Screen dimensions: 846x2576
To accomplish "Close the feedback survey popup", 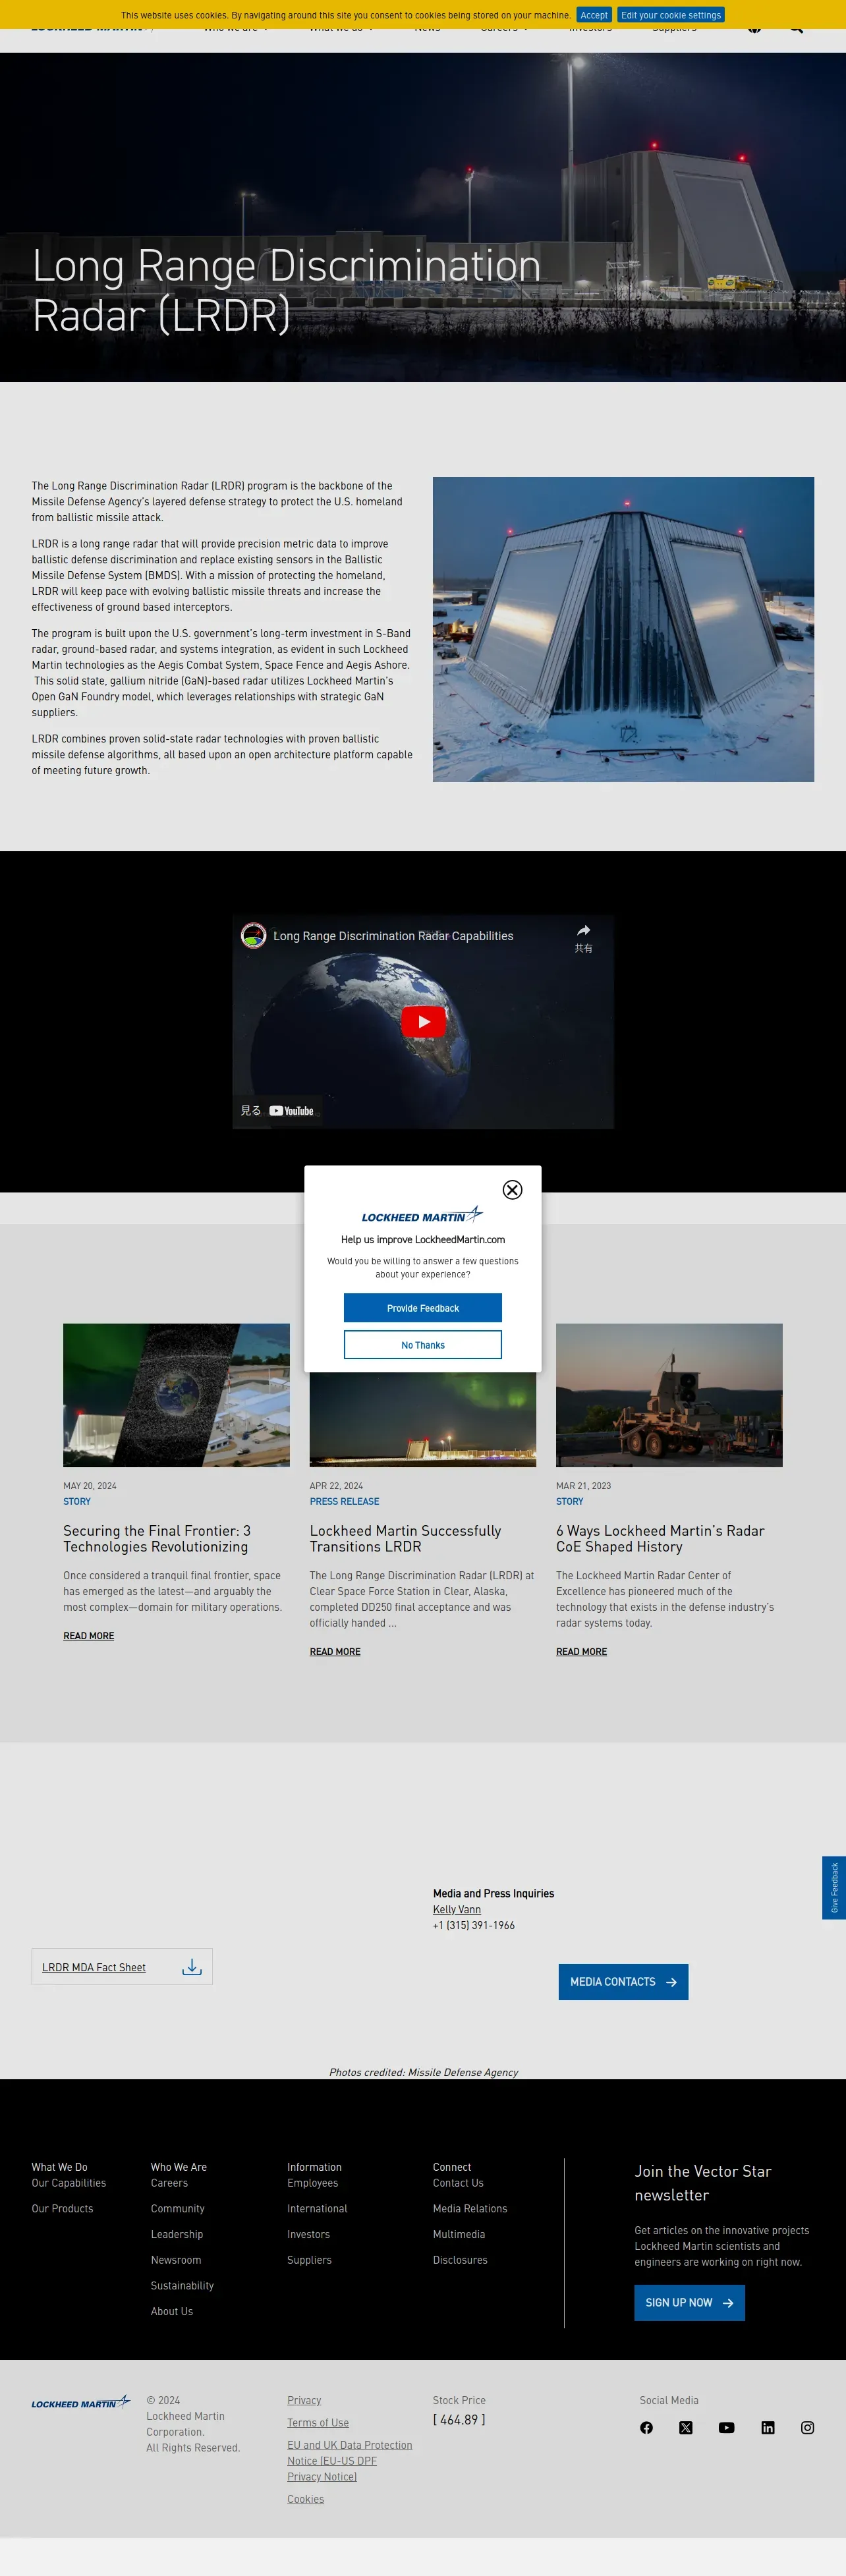I will [512, 1189].
